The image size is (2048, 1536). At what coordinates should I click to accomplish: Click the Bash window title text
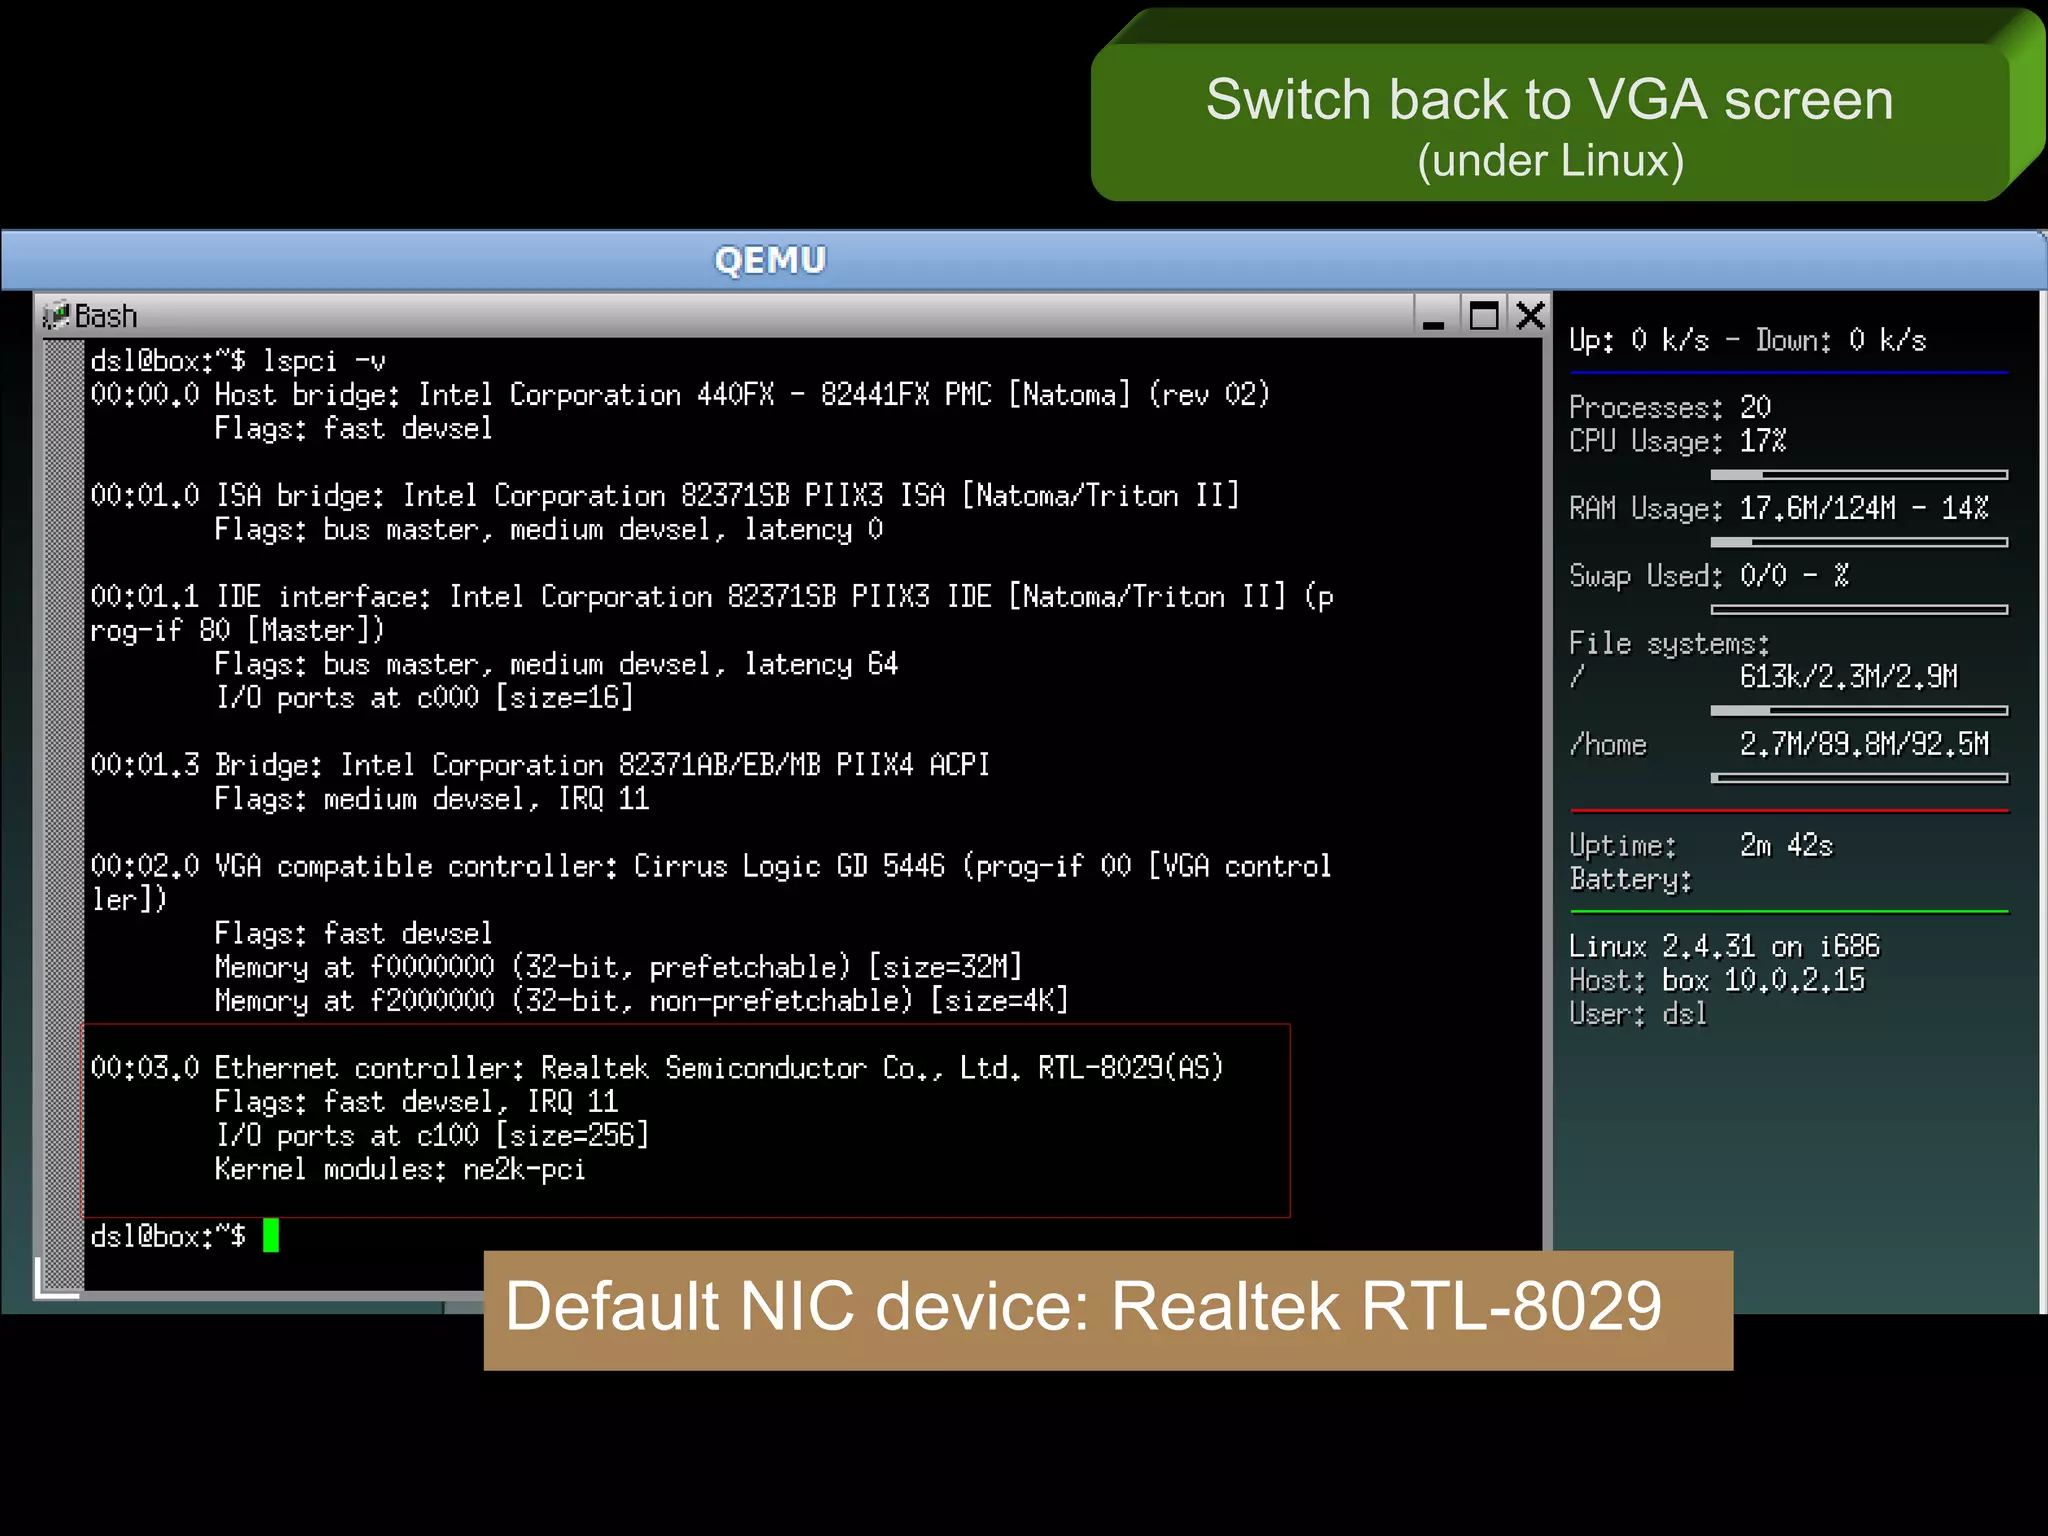coord(106,317)
